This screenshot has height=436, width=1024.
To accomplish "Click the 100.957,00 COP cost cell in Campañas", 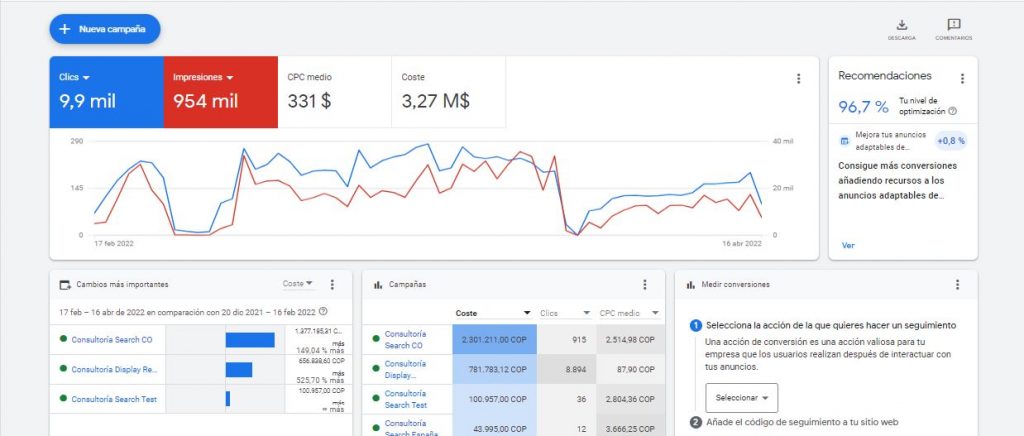I will (x=494, y=399).
